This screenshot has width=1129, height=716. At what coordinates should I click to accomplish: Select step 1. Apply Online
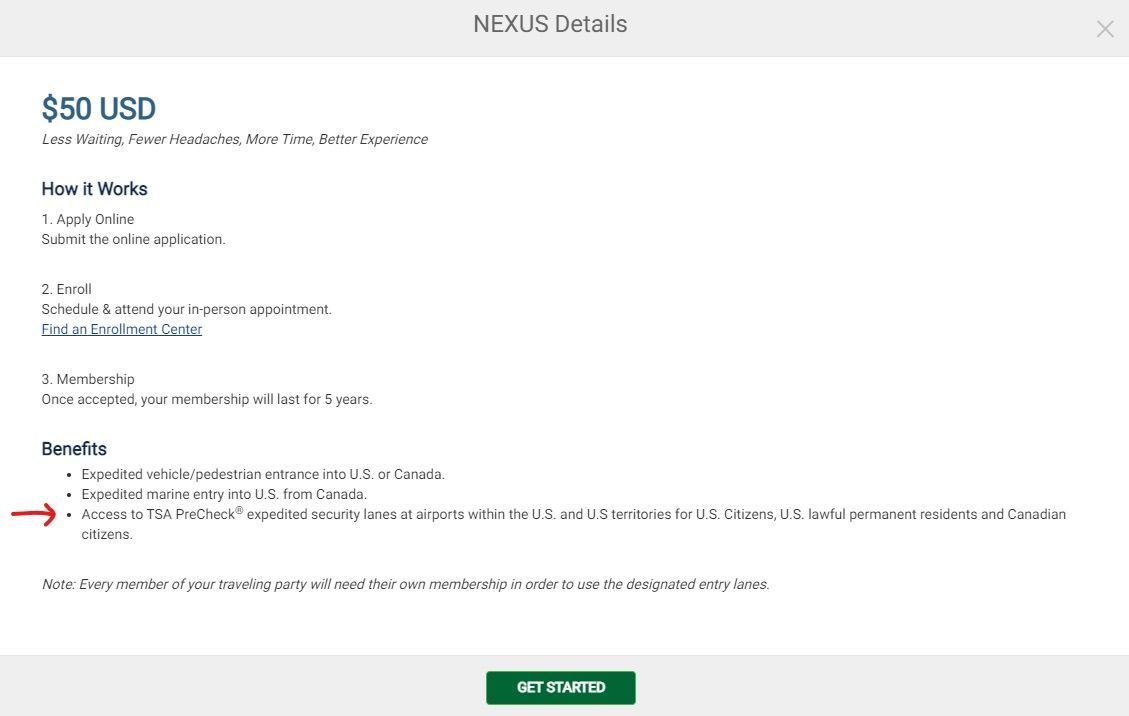[88, 219]
